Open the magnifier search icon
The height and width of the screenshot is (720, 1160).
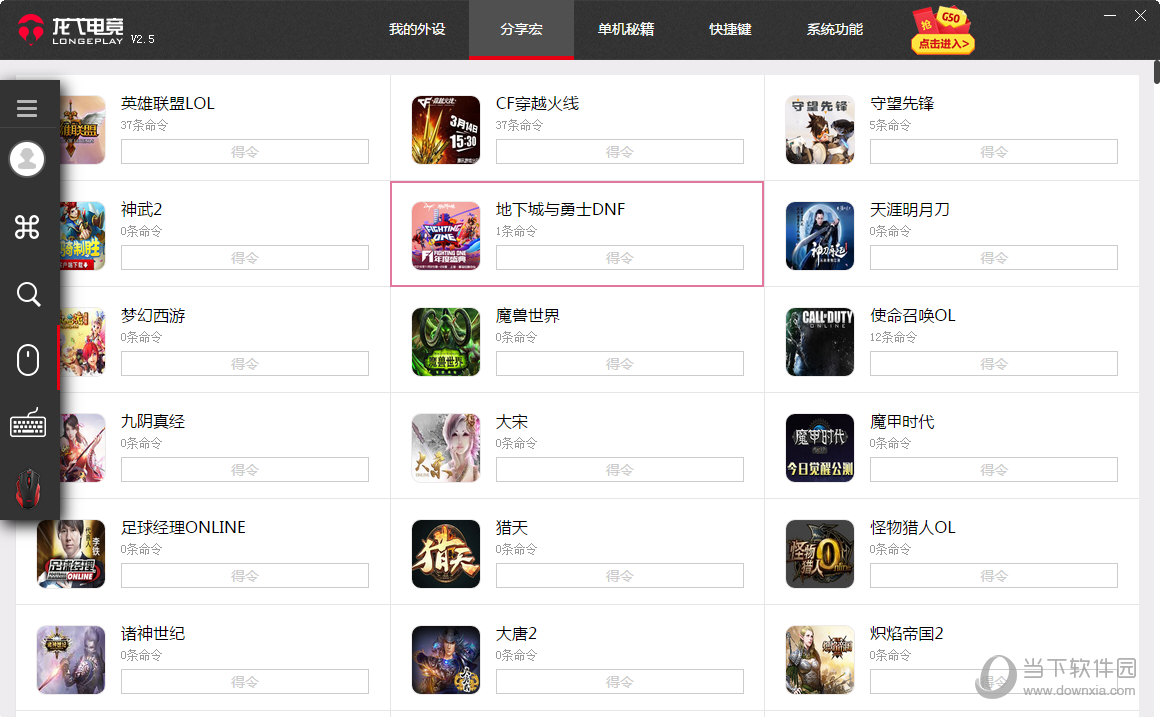[x=28, y=295]
